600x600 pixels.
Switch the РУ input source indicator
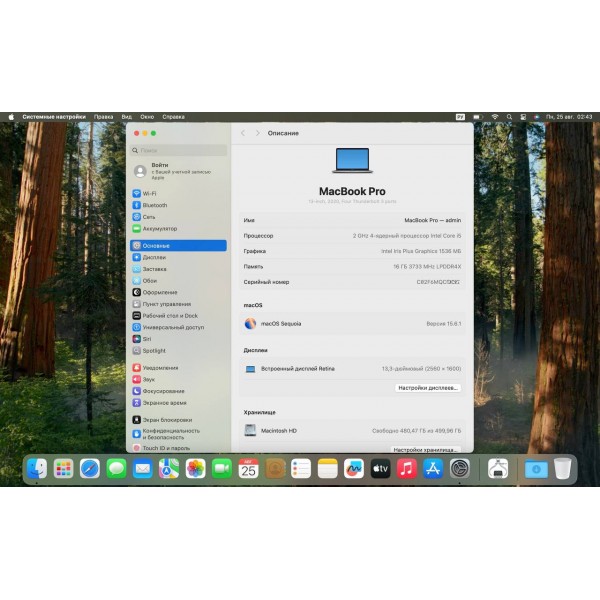pyautogui.click(x=460, y=117)
